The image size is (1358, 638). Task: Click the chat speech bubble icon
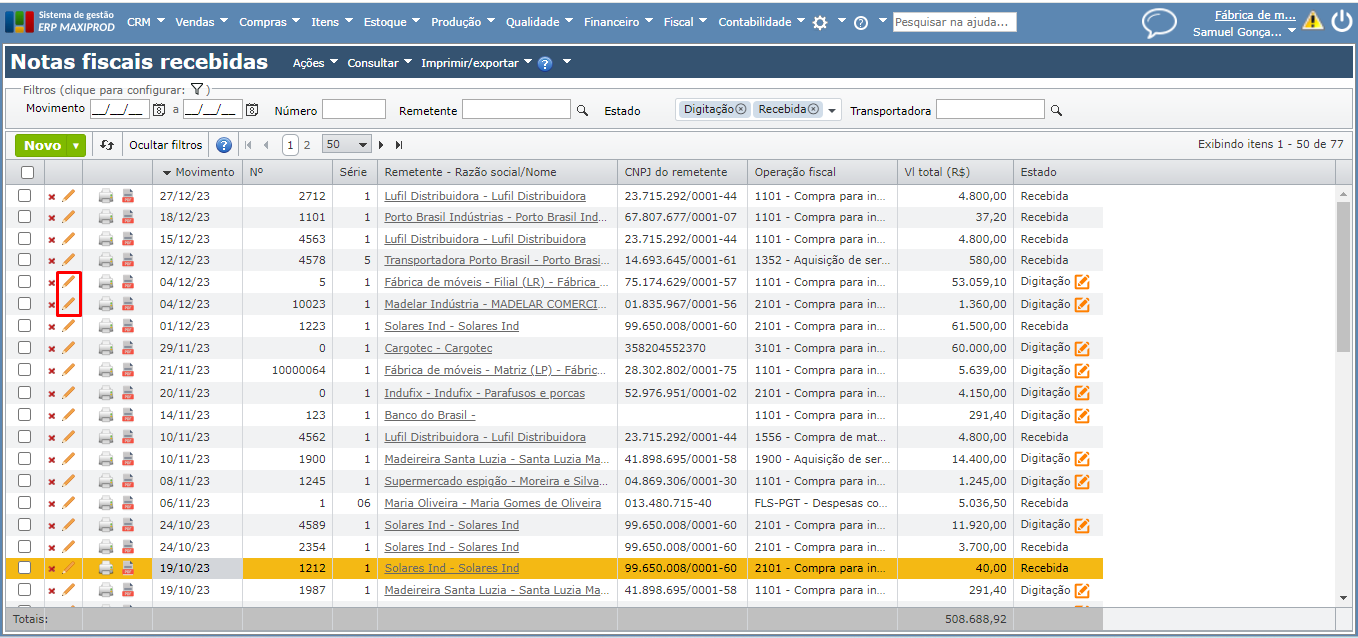[1159, 22]
